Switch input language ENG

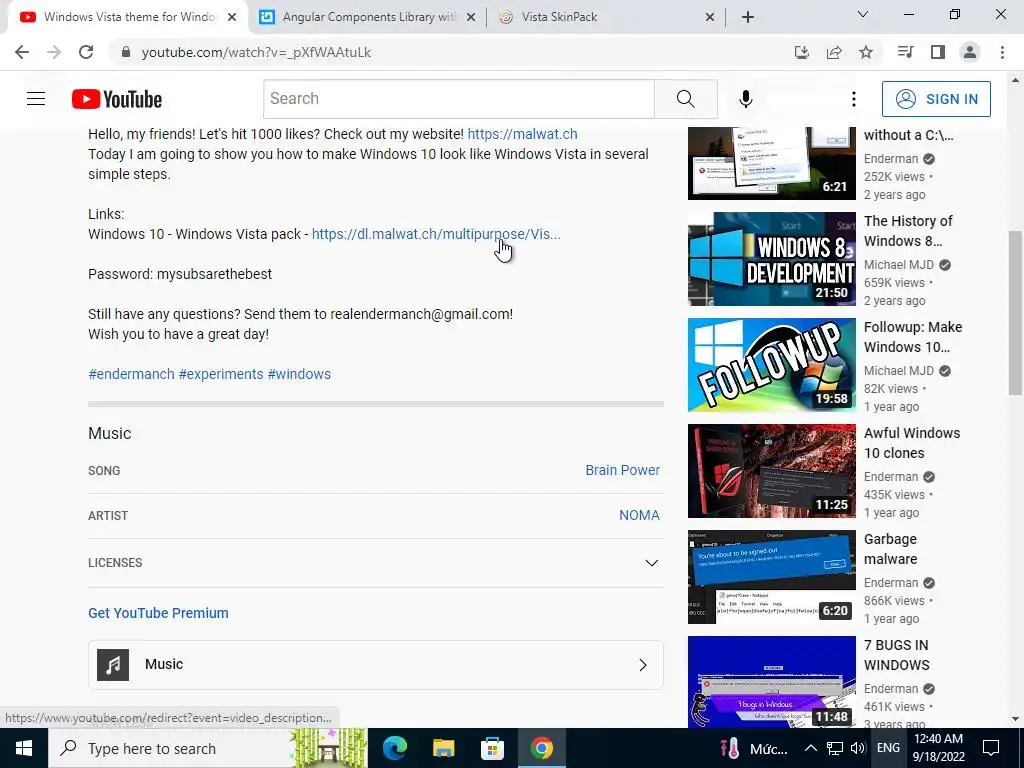click(888, 748)
